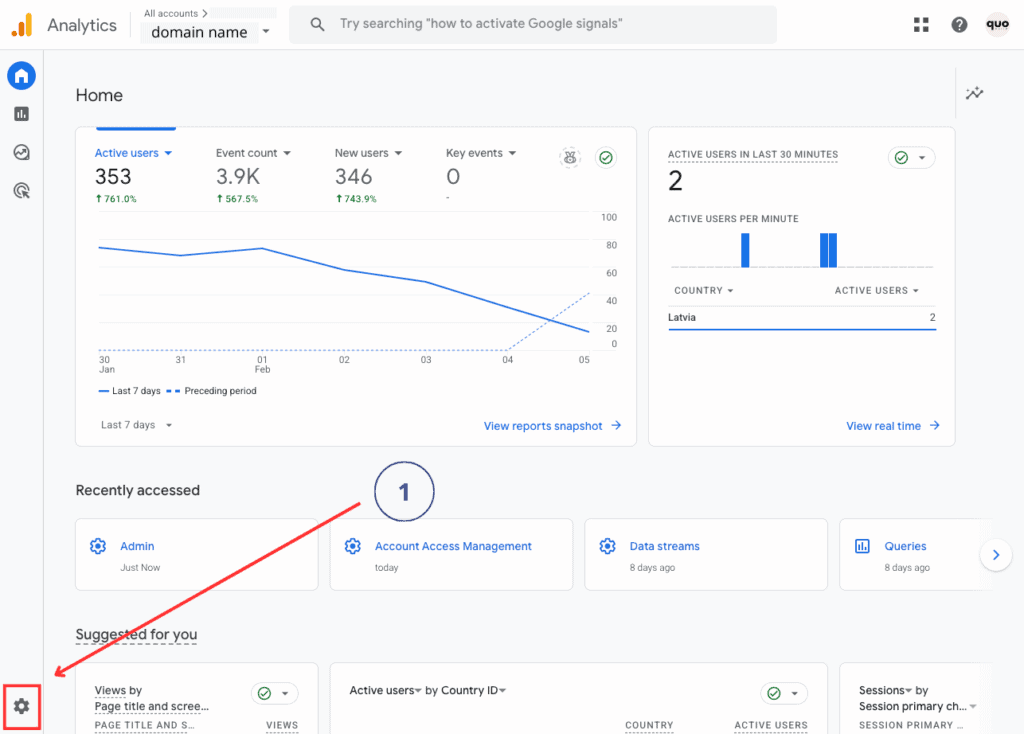
Task: Open the COUNTRY dimension dropdown in realtime card
Action: coord(703,291)
